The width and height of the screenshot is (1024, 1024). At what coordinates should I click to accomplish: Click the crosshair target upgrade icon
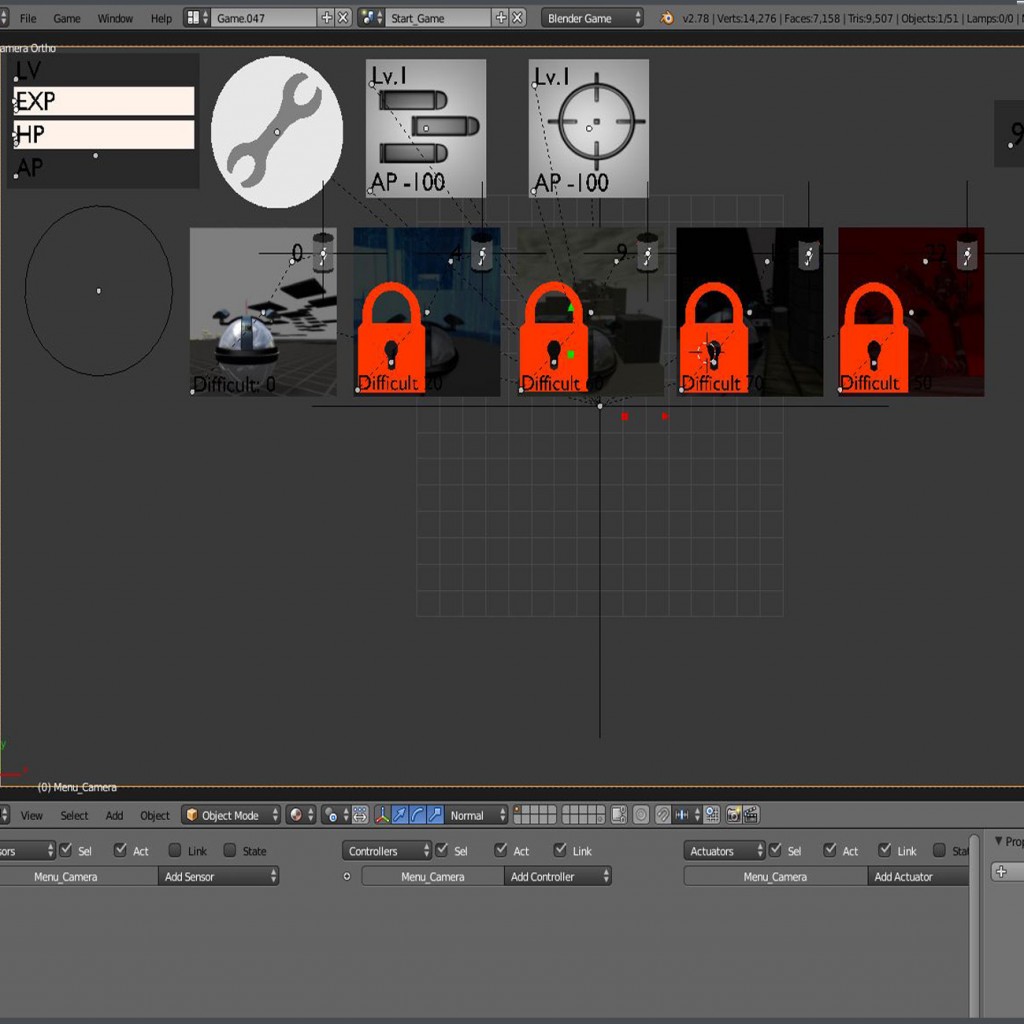pos(589,127)
